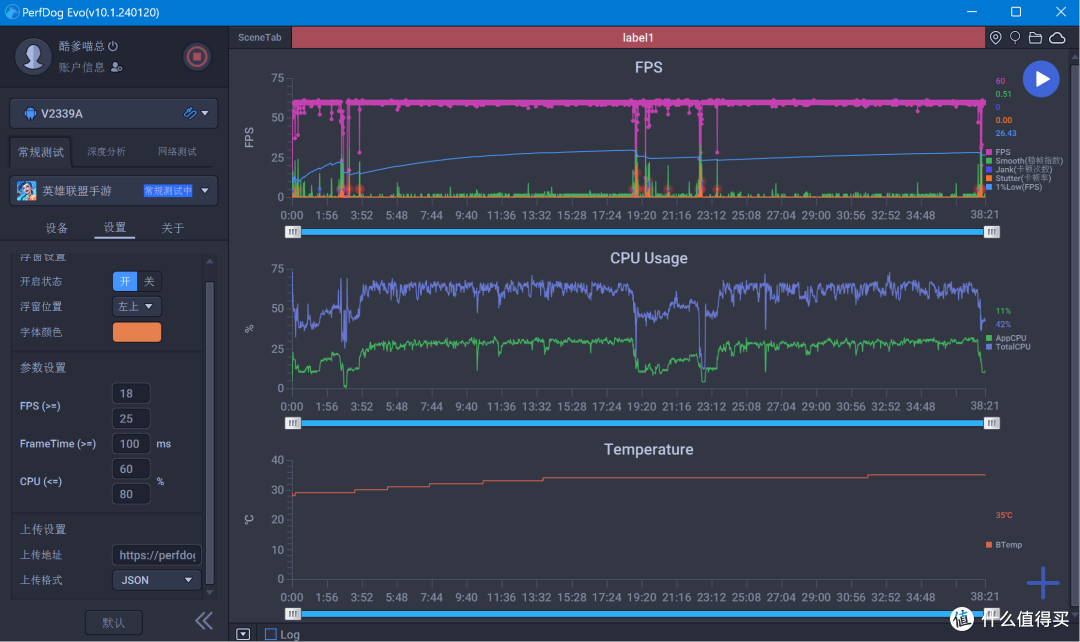Click the cloud upload icon
Viewport: 1080px width, 642px height.
tap(1057, 38)
